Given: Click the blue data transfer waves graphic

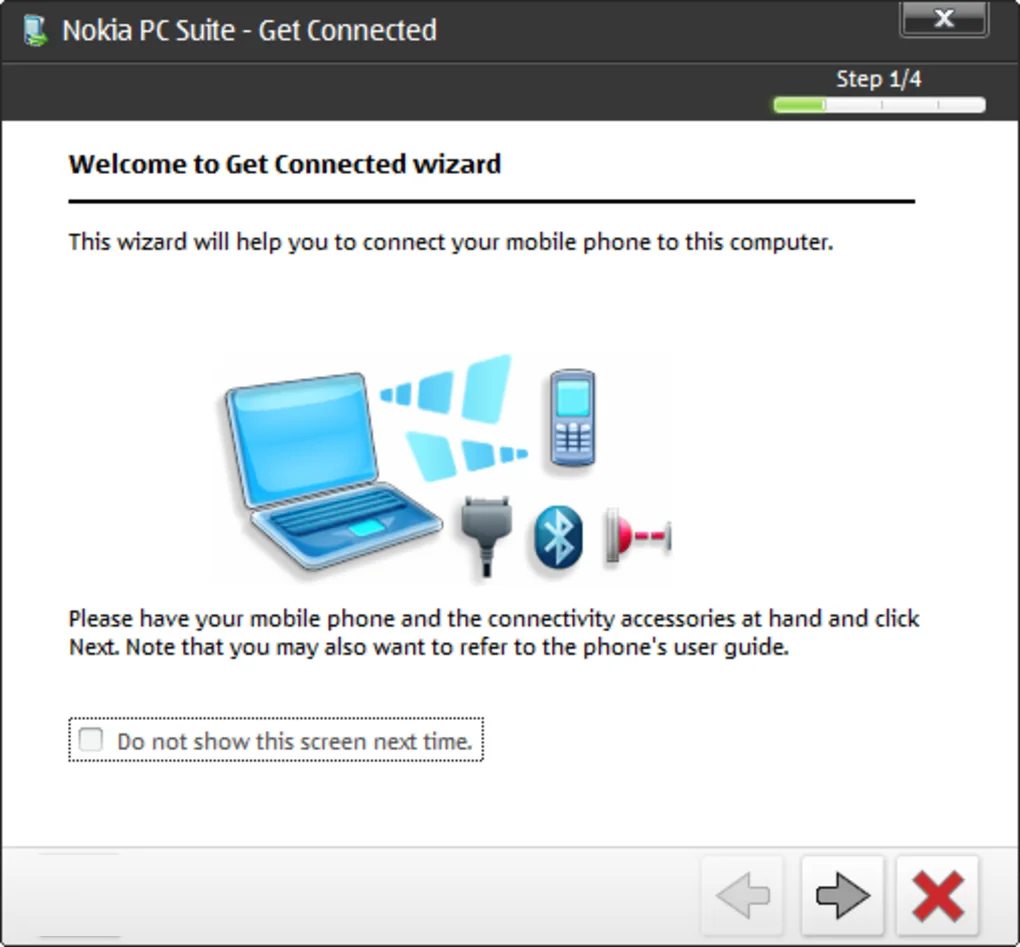Looking at the screenshot, I should pos(455,417).
